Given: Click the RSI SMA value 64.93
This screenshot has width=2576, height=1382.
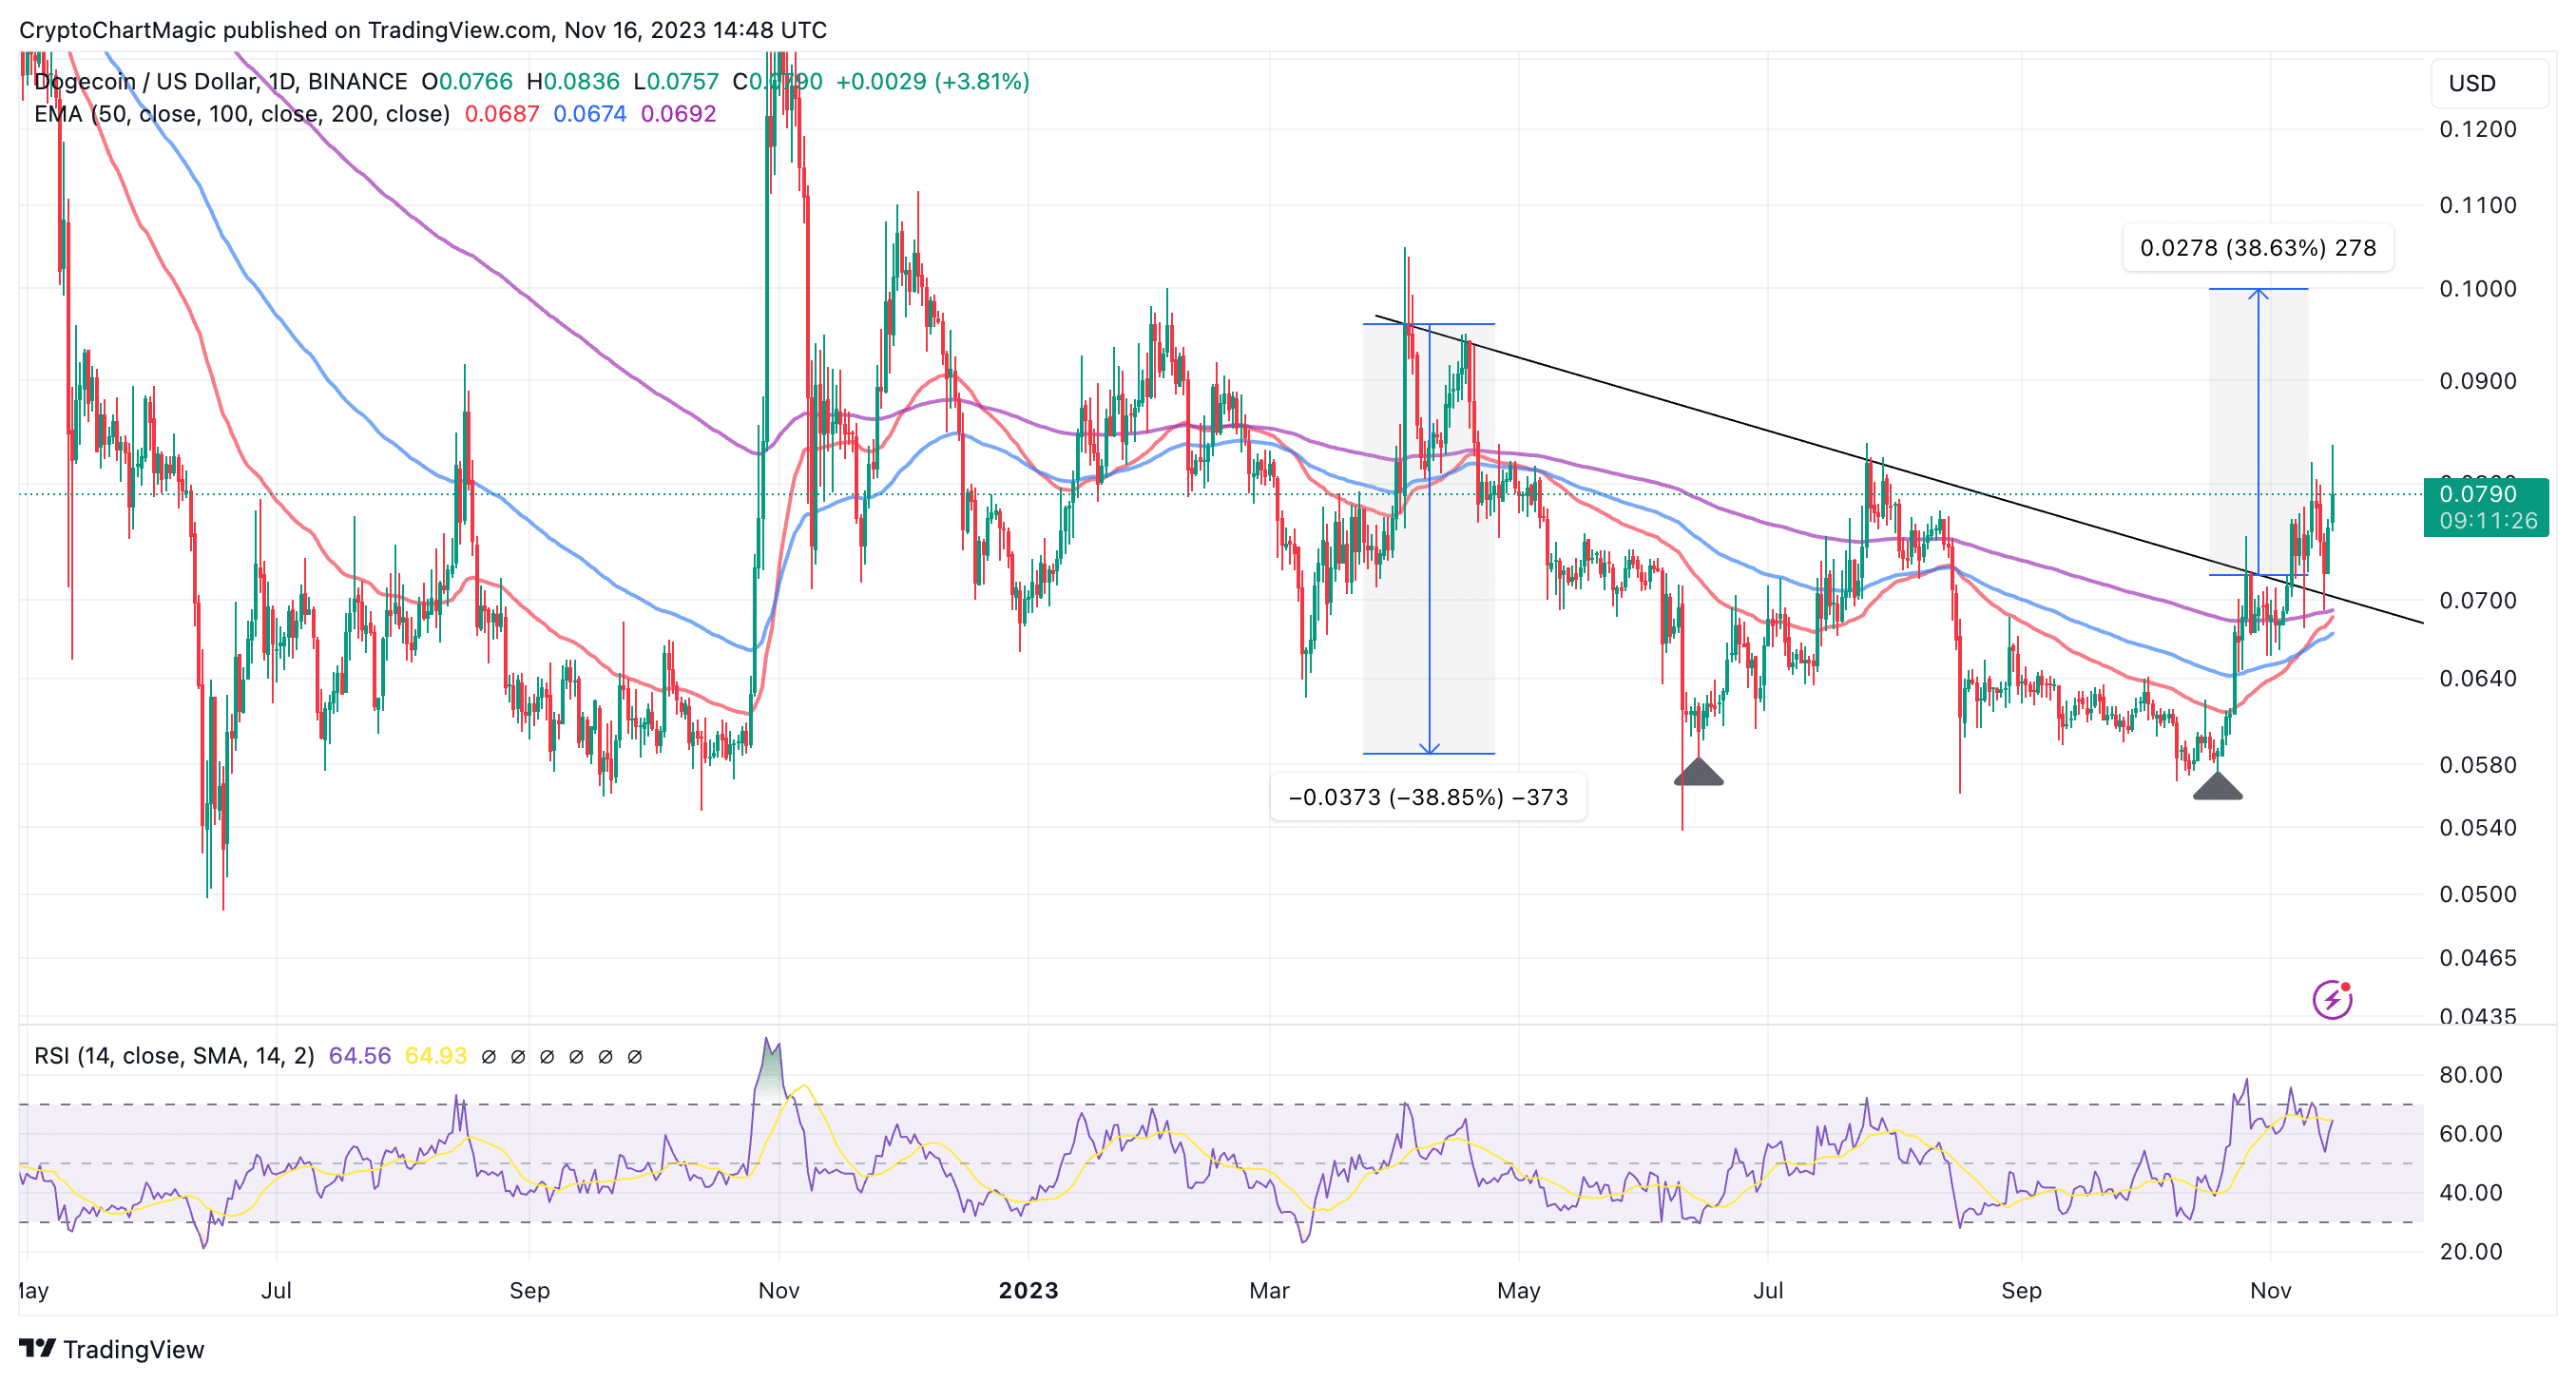Looking at the screenshot, I should click(x=436, y=1056).
